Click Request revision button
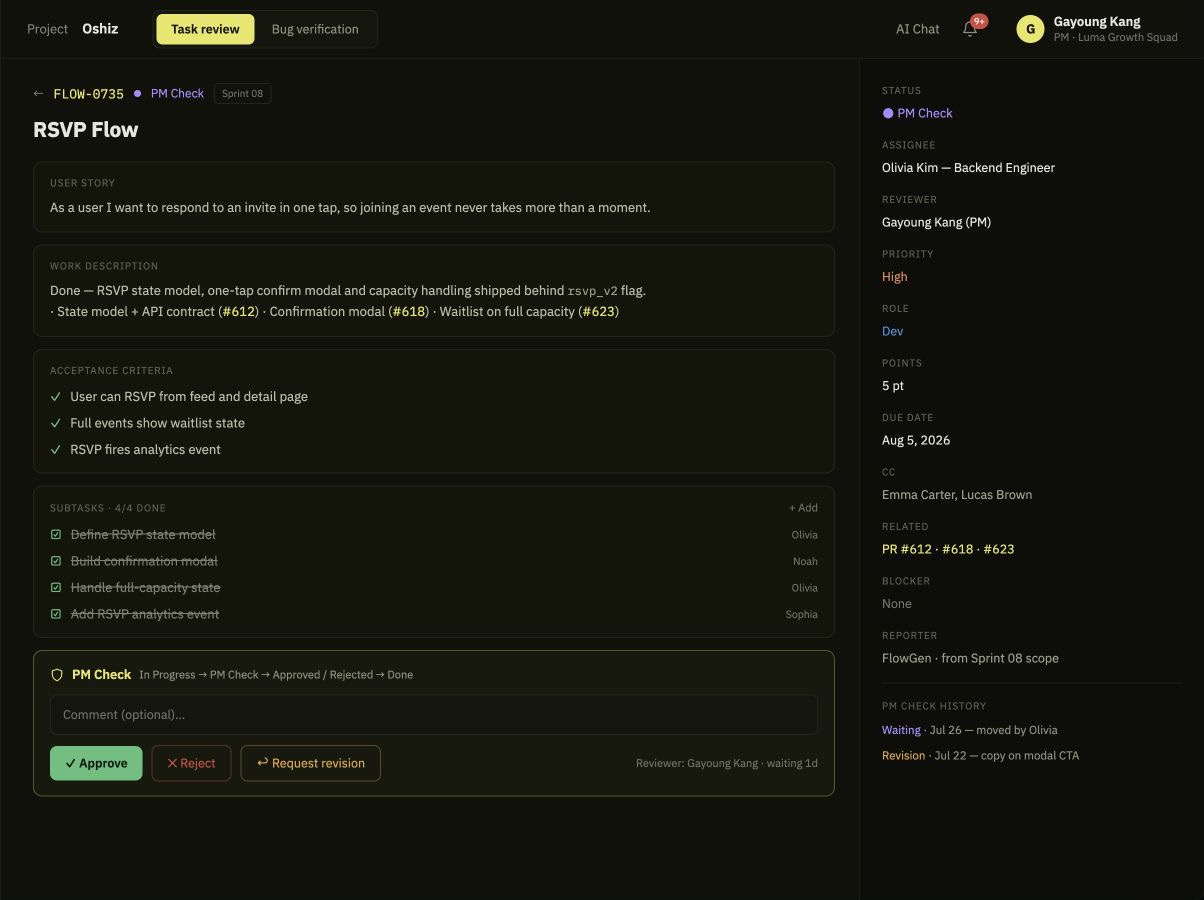Image resolution: width=1204 pixels, height=900 pixels. tap(311, 763)
